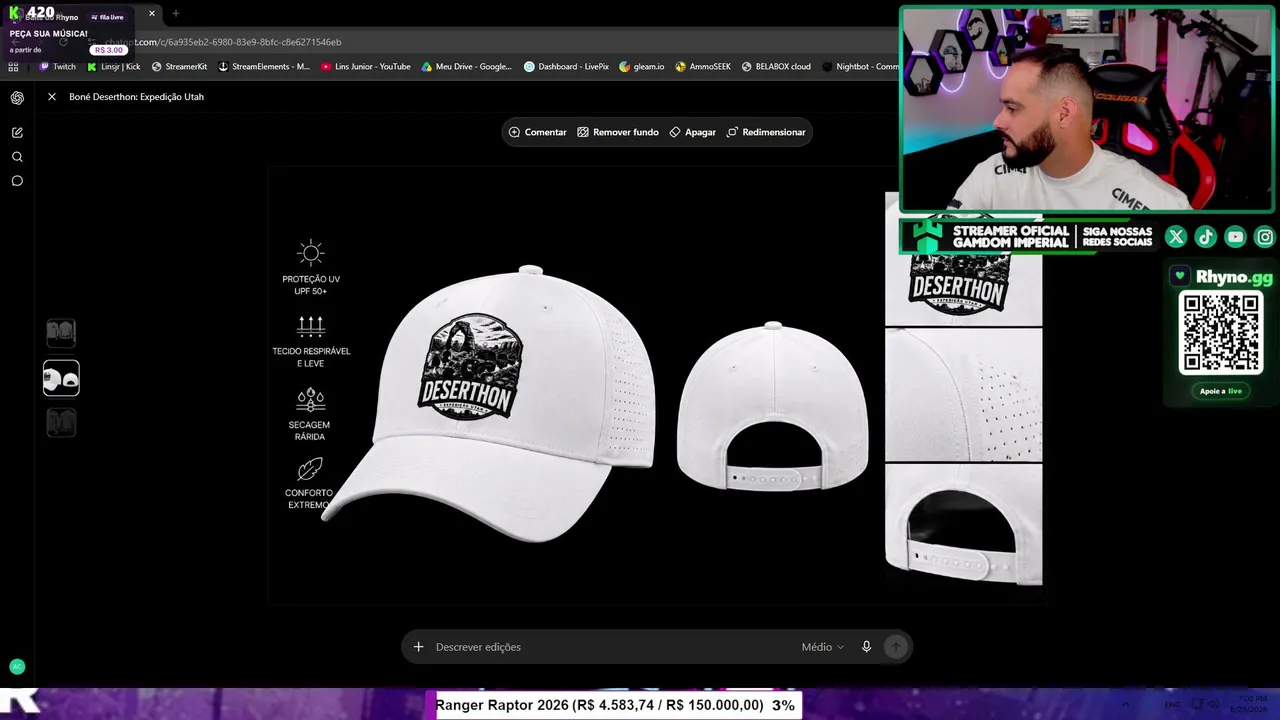
Task: Close the current browser tab
Action: pyautogui.click(x=152, y=14)
